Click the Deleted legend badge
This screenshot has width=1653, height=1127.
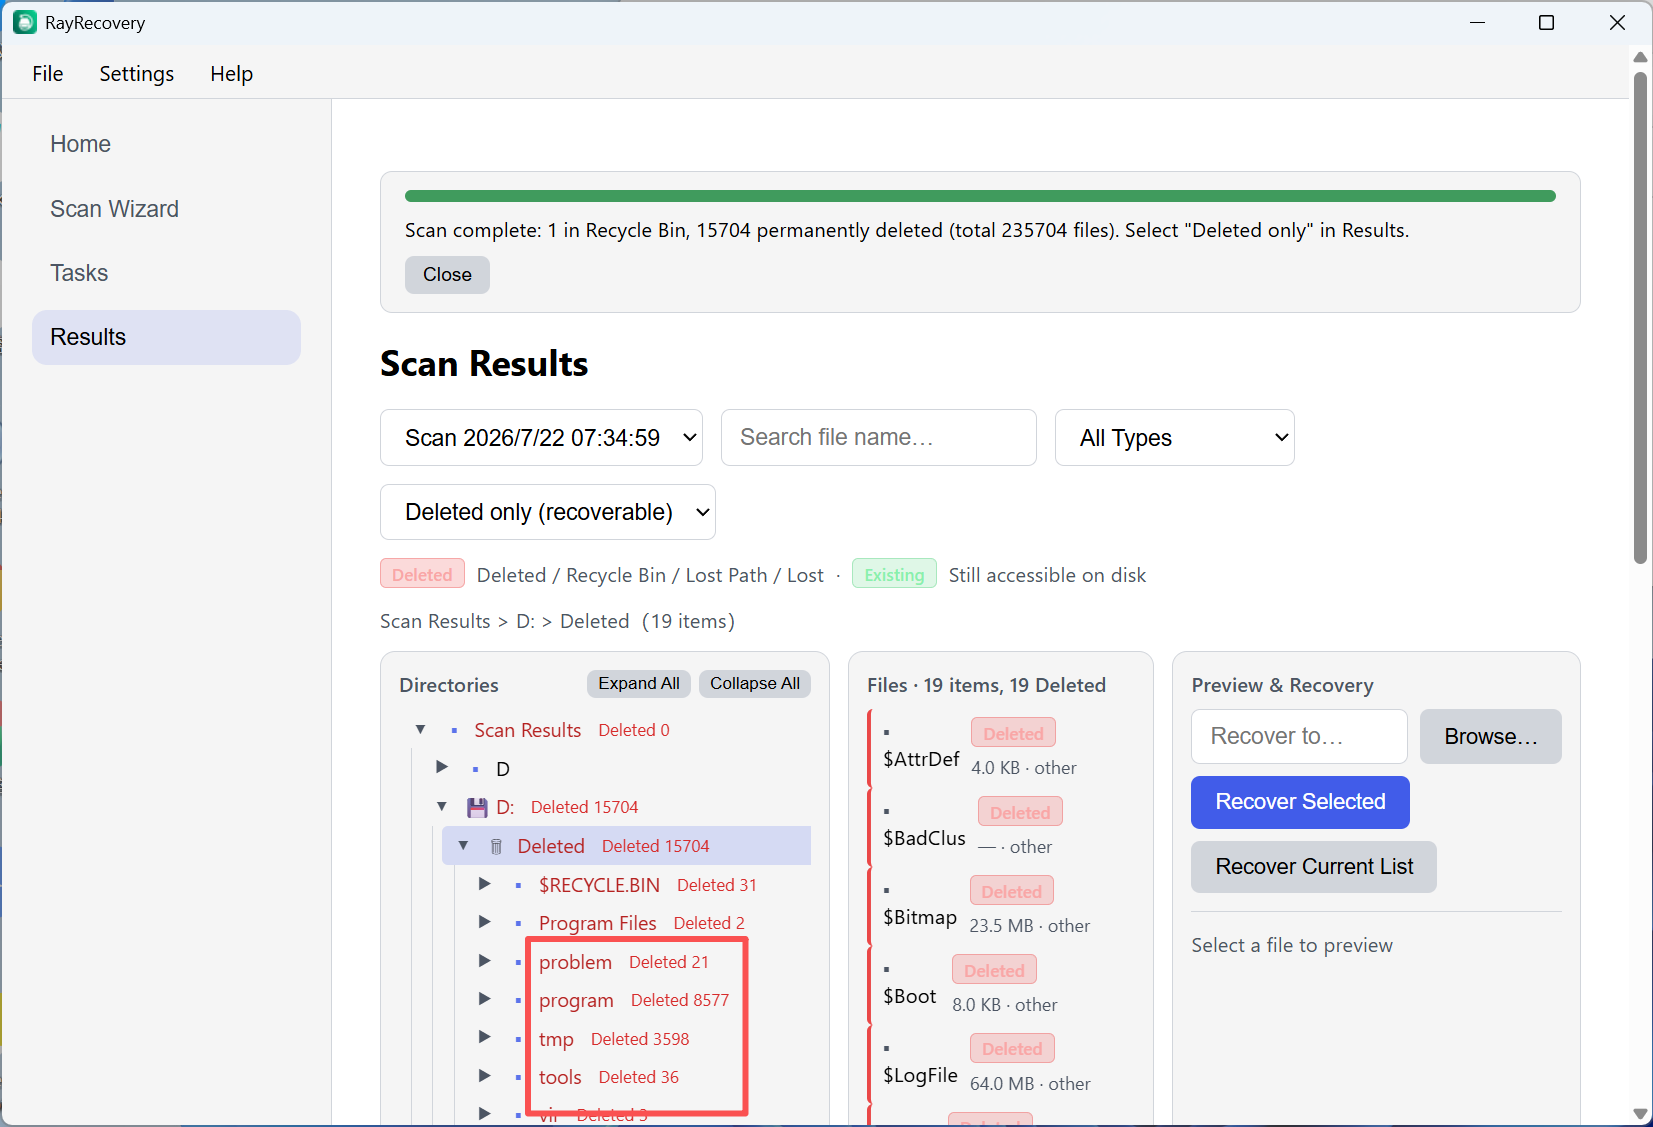coord(422,574)
